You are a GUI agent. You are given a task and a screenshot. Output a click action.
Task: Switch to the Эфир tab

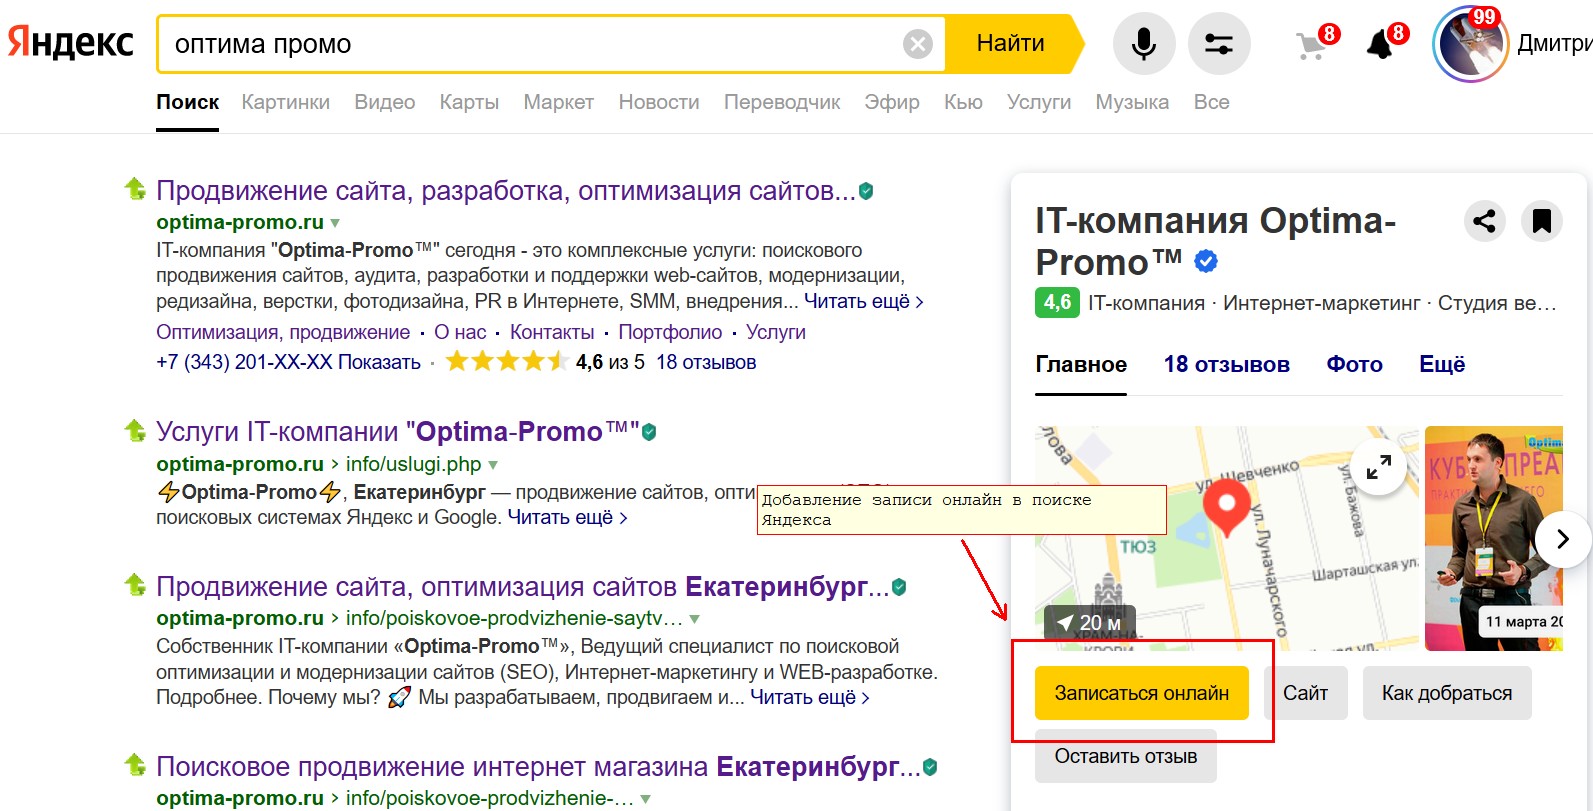pyautogui.click(x=892, y=102)
